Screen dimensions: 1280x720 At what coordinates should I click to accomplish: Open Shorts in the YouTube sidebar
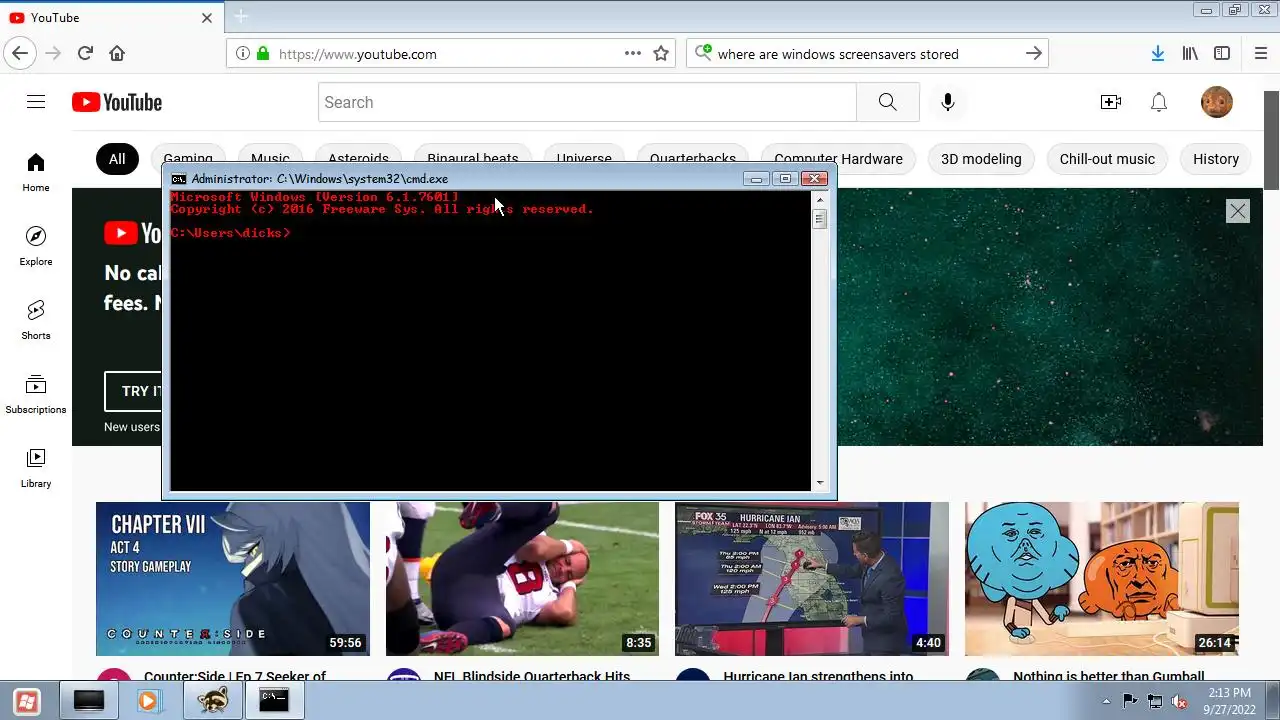point(36,320)
